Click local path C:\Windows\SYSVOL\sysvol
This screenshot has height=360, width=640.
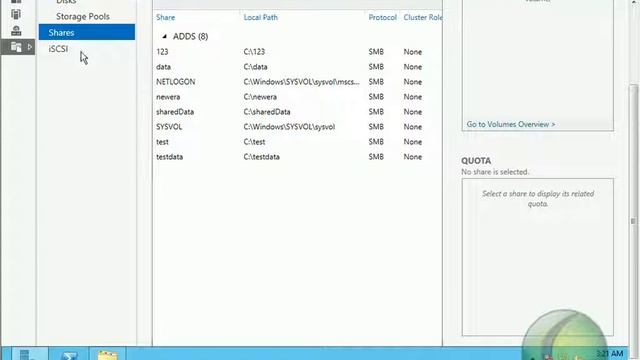[289, 127]
